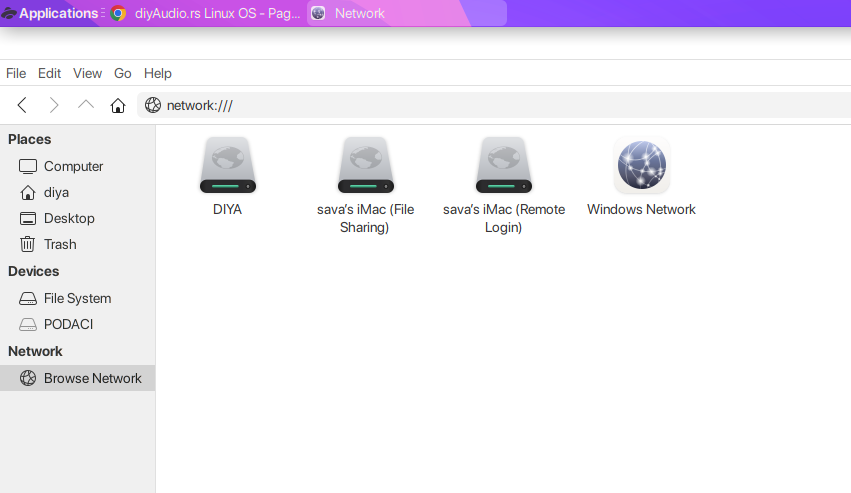The height and width of the screenshot is (493, 851).
Task: Open sava's iMac (Remote Login) drive icon
Action: [x=504, y=165]
